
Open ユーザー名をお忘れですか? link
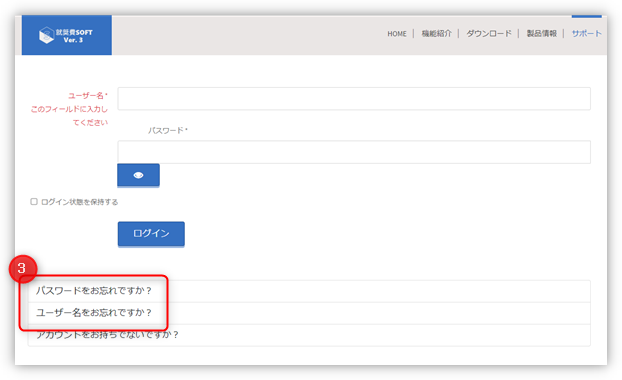pyautogui.click(x=94, y=313)
